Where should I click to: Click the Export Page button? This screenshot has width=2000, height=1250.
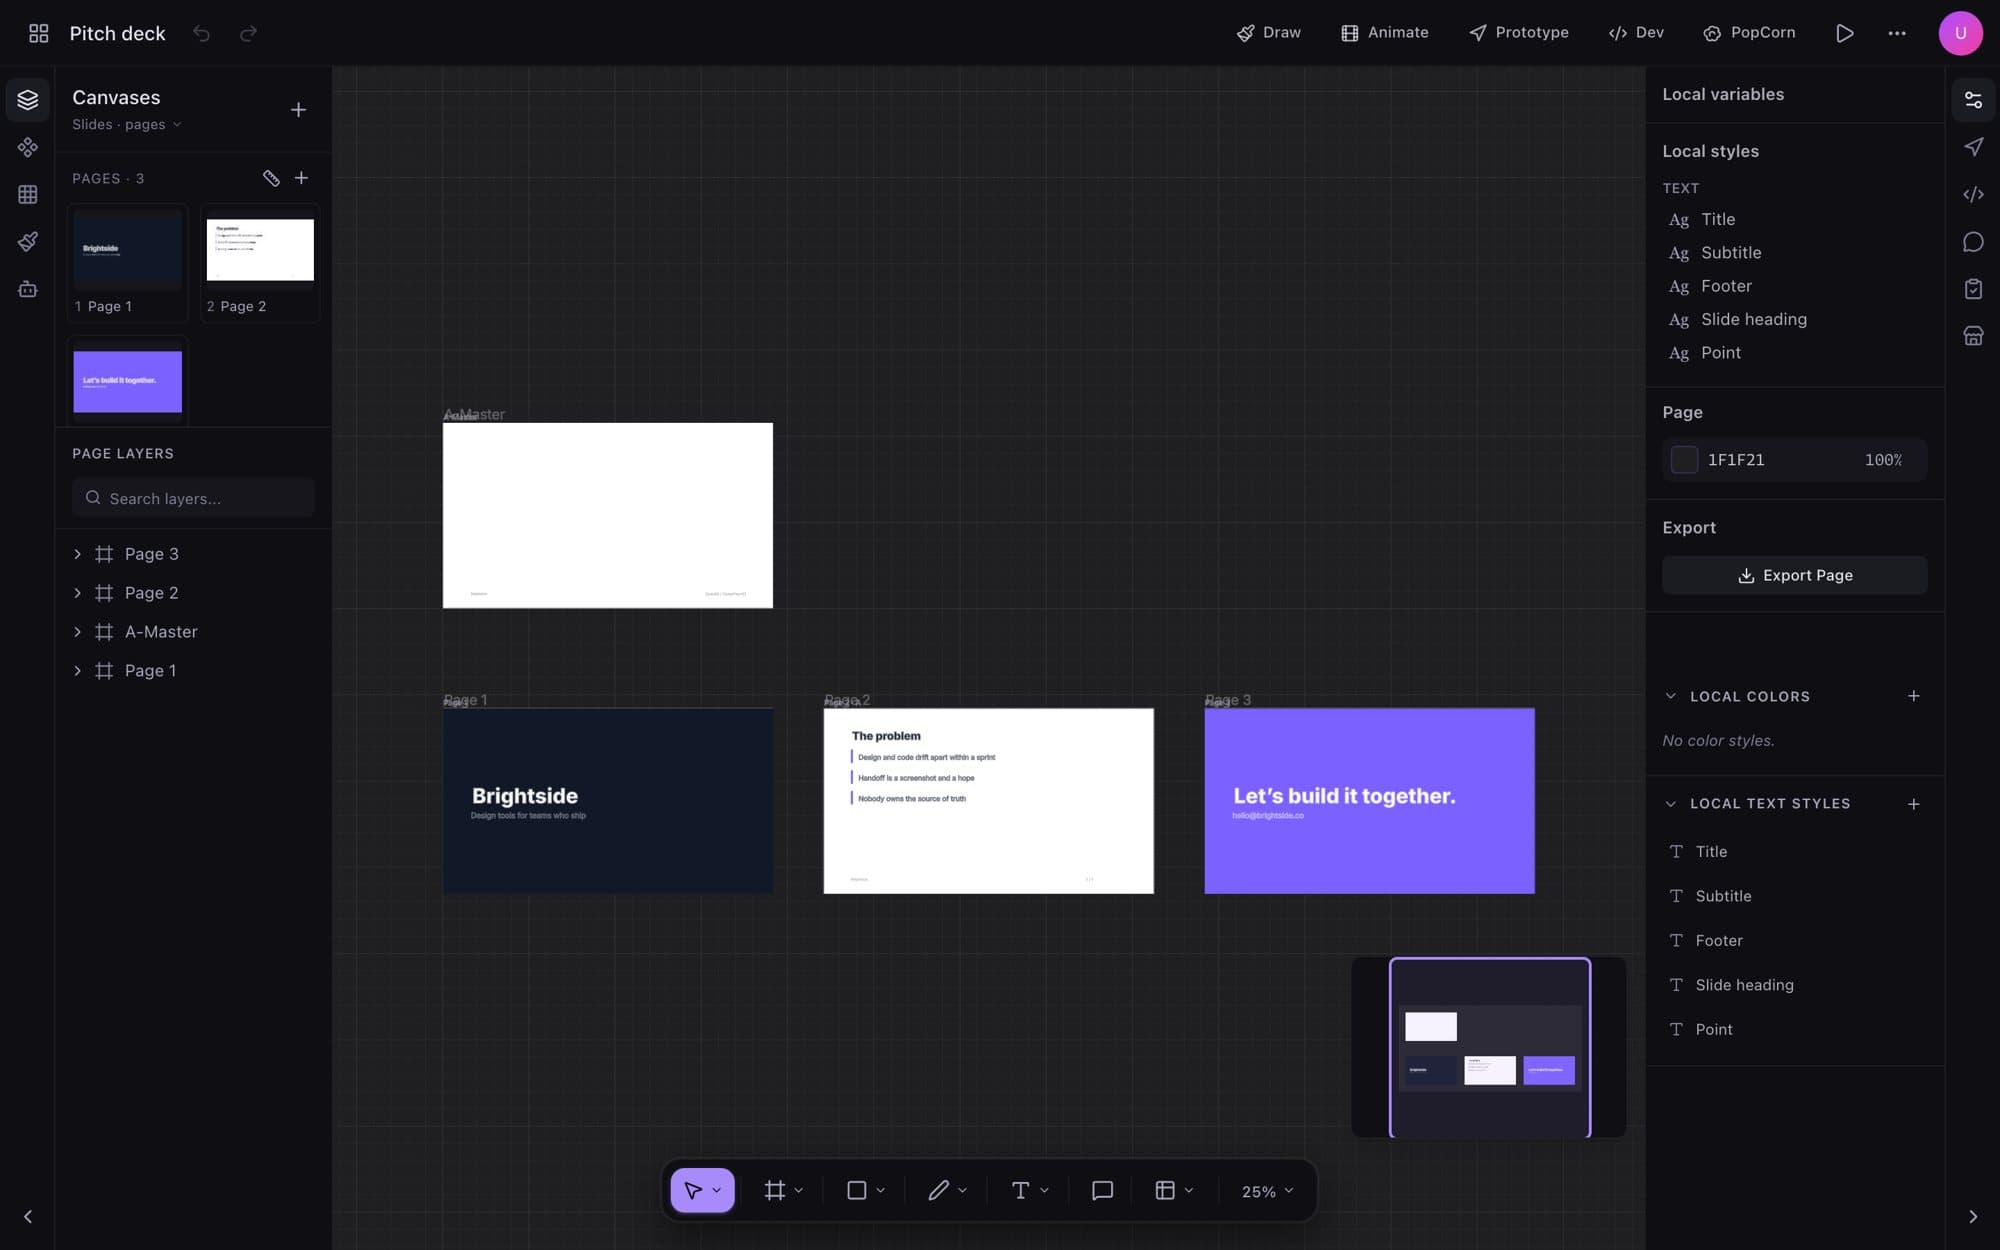coord(1794,575)
